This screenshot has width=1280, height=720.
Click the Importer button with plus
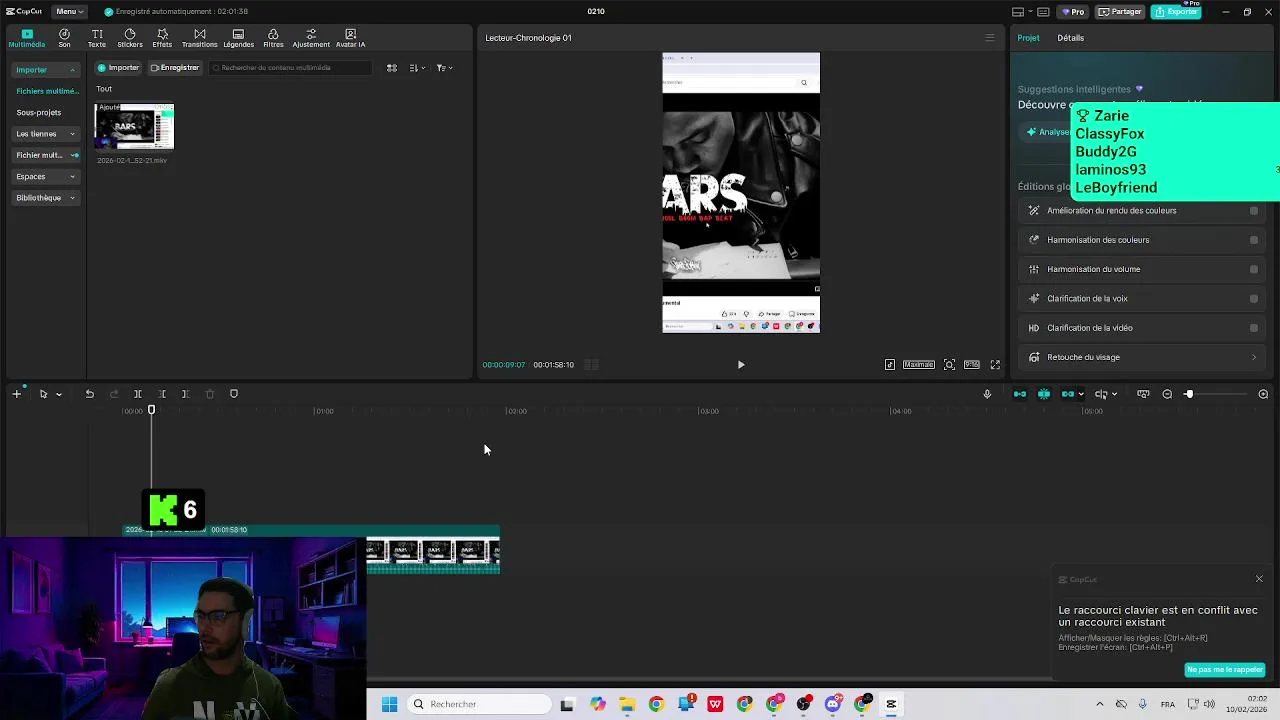pyautogui.click(x=118, y=68)
